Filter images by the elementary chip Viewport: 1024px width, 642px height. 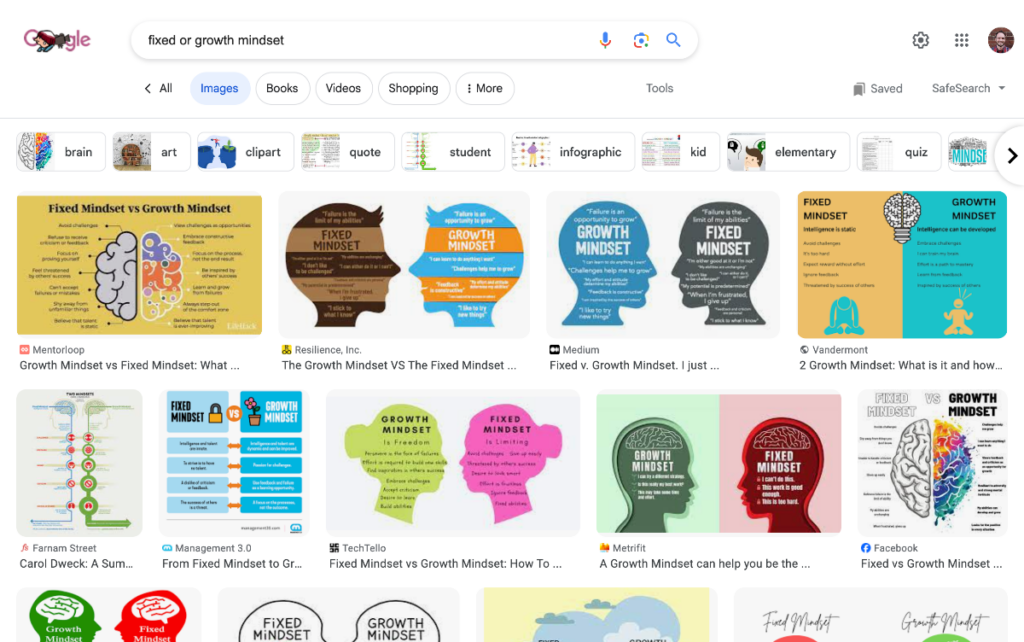pyautogui.click(x=788, y=152)
